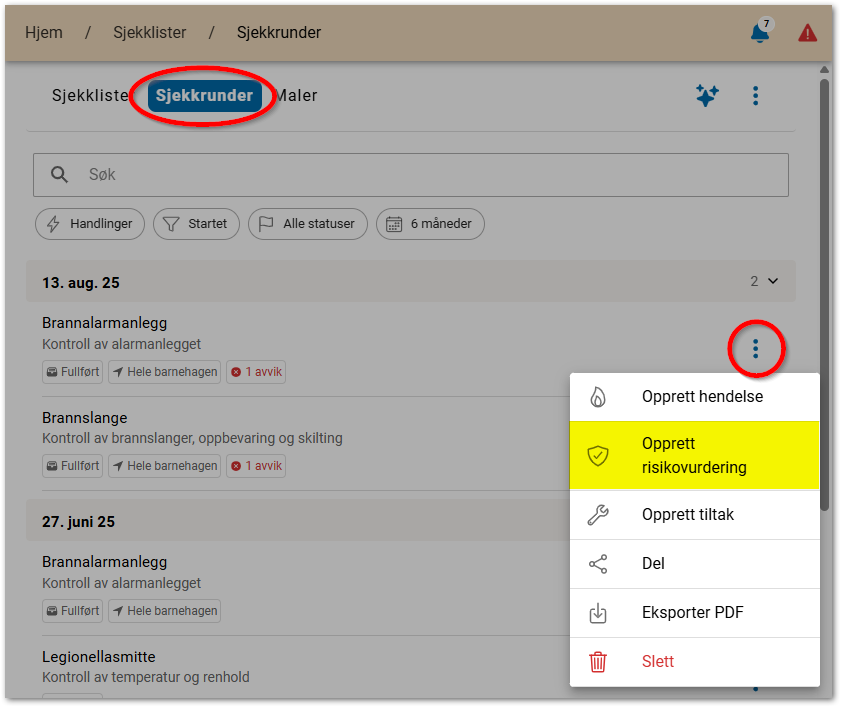Choose Eksporter PDF in context menu
This screenshot has width=841, height=707.
[692, 613]
